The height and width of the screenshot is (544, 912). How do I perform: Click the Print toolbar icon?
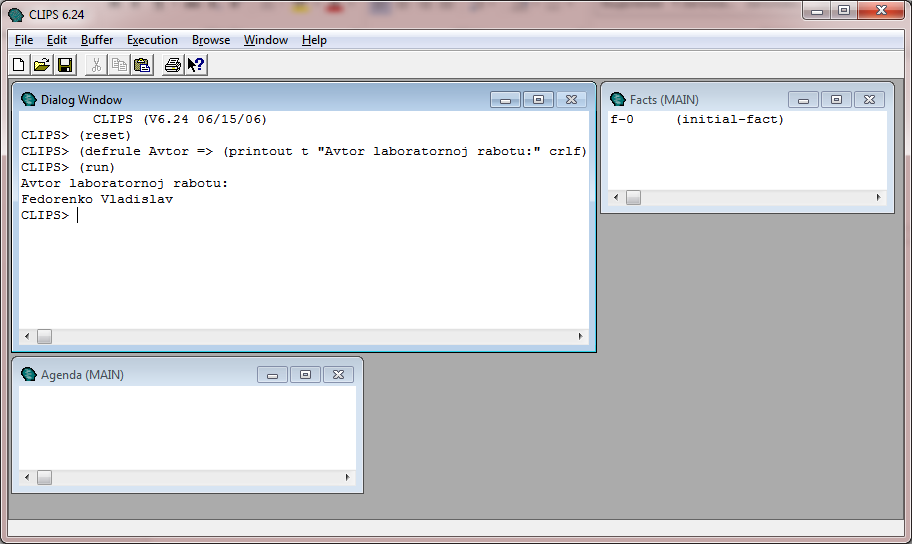[x=173, y=65]
